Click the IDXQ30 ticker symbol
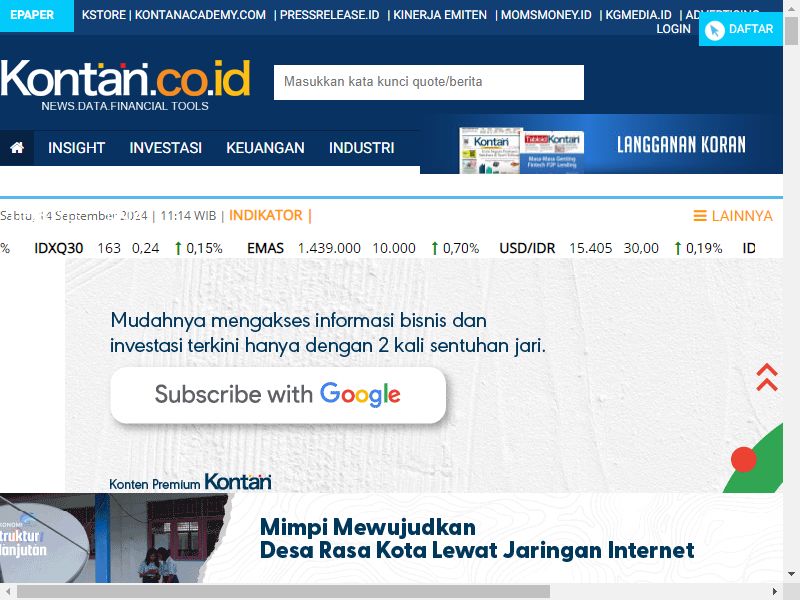 pos(59,248)
